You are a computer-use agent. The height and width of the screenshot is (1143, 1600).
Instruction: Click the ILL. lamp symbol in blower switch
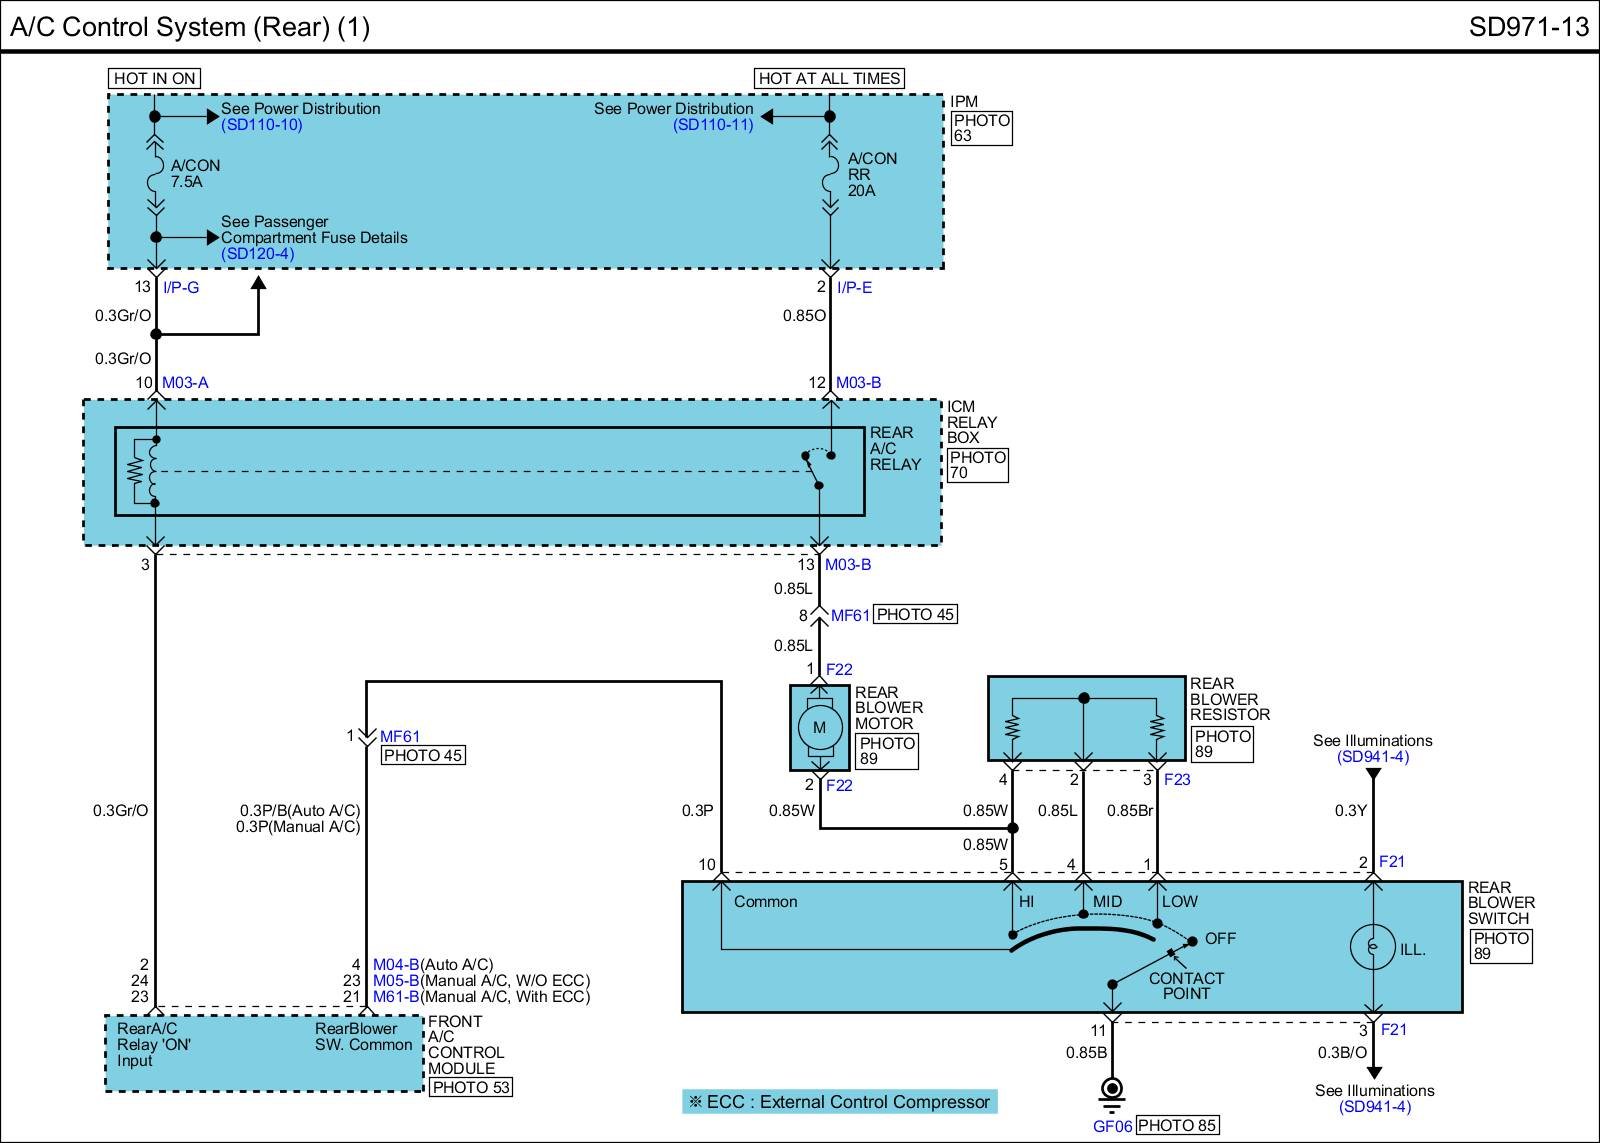(x=1373, y=946)
